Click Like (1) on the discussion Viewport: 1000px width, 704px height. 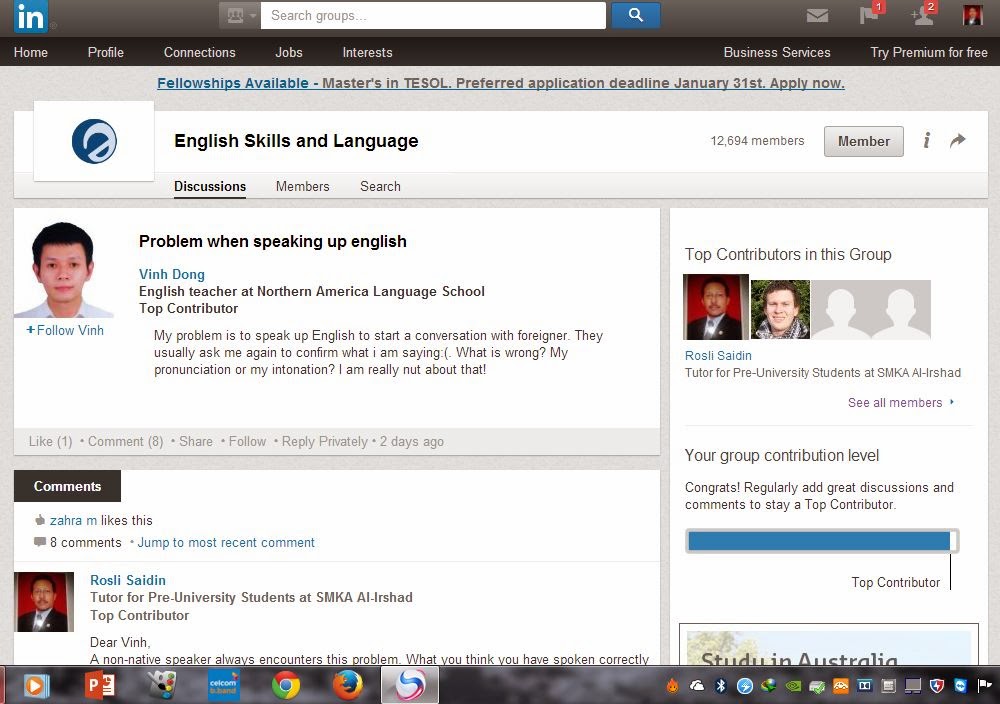click(50, 441)
